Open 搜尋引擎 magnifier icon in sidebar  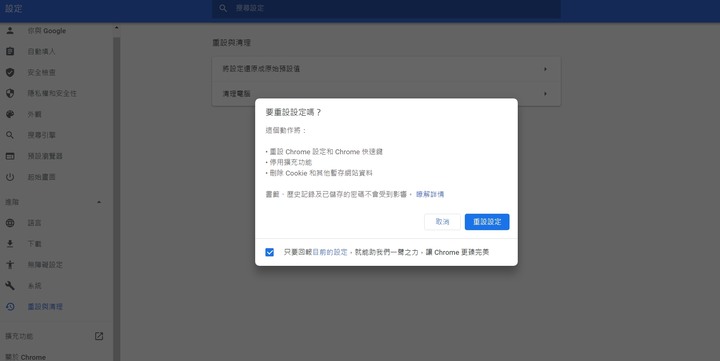(10, 135)
